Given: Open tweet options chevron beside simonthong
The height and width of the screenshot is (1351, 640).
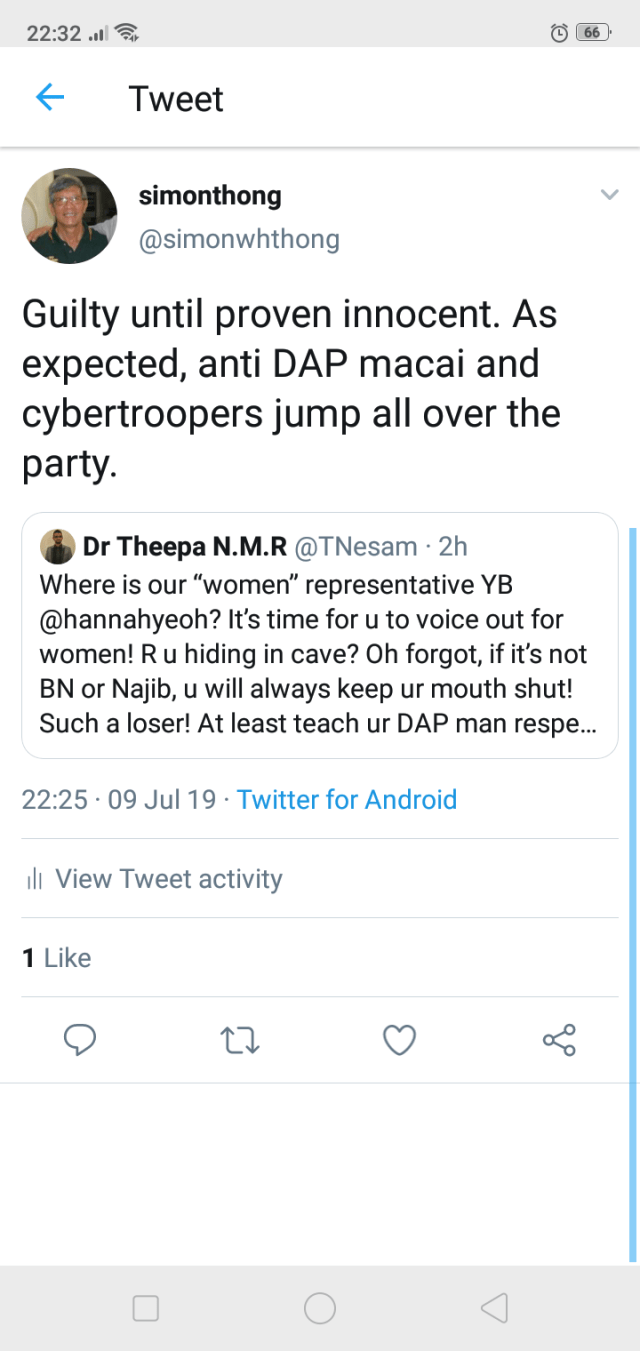Looking at the screenshot, I should [609, 195].
